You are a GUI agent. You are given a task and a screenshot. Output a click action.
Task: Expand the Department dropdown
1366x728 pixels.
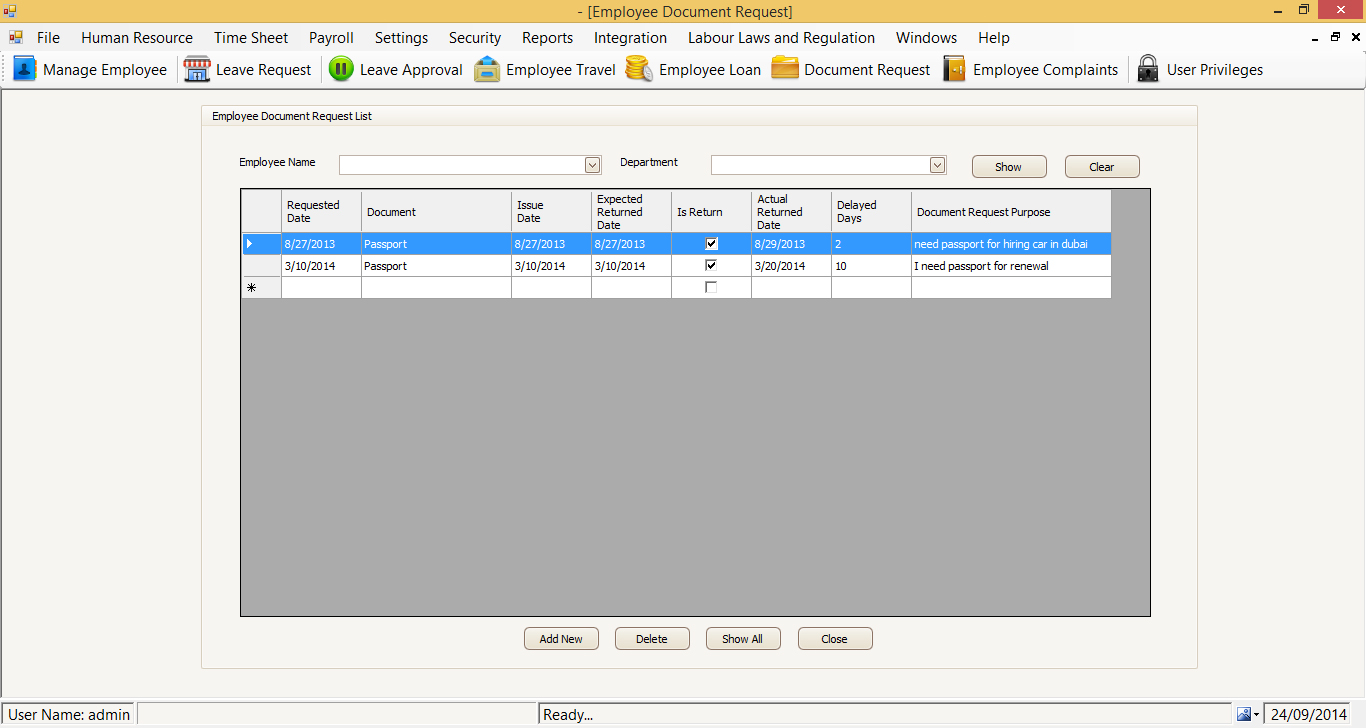click(x=937, y=165)
